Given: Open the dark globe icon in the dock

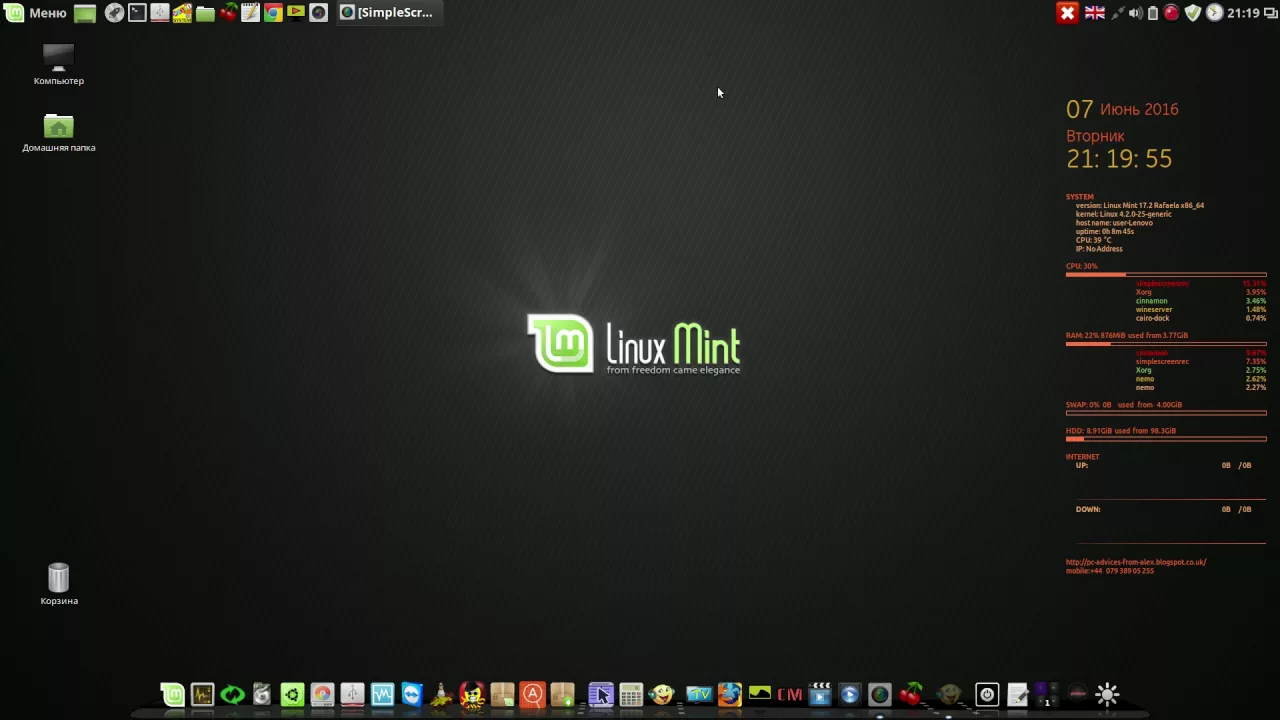Looking at the screenshot, I should click(879, 694).
